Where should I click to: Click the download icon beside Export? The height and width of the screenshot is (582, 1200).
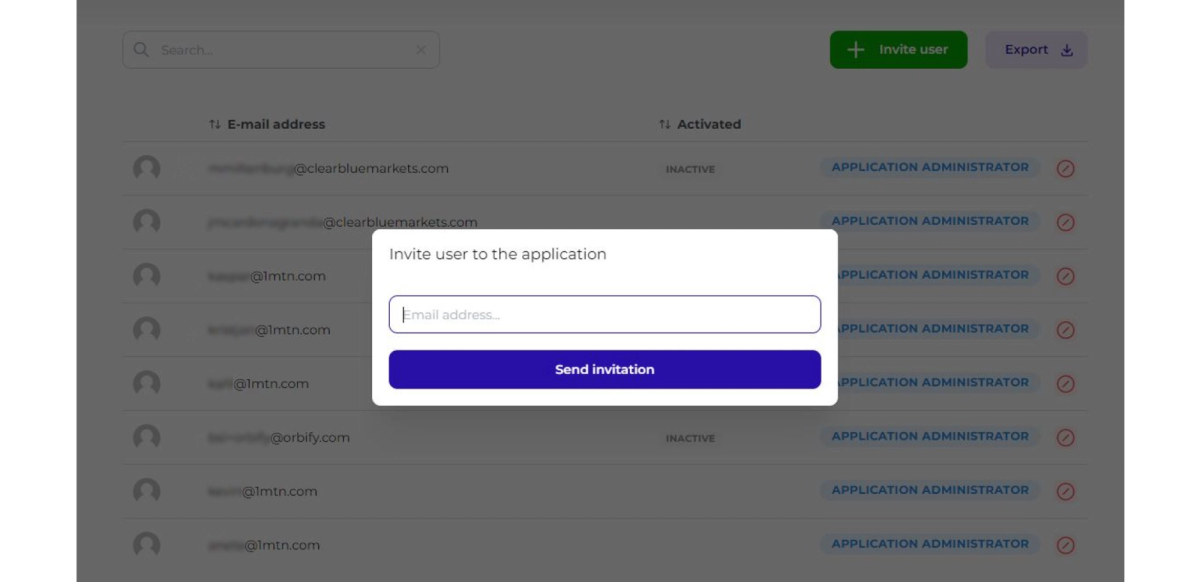[x=1067, y=50]
